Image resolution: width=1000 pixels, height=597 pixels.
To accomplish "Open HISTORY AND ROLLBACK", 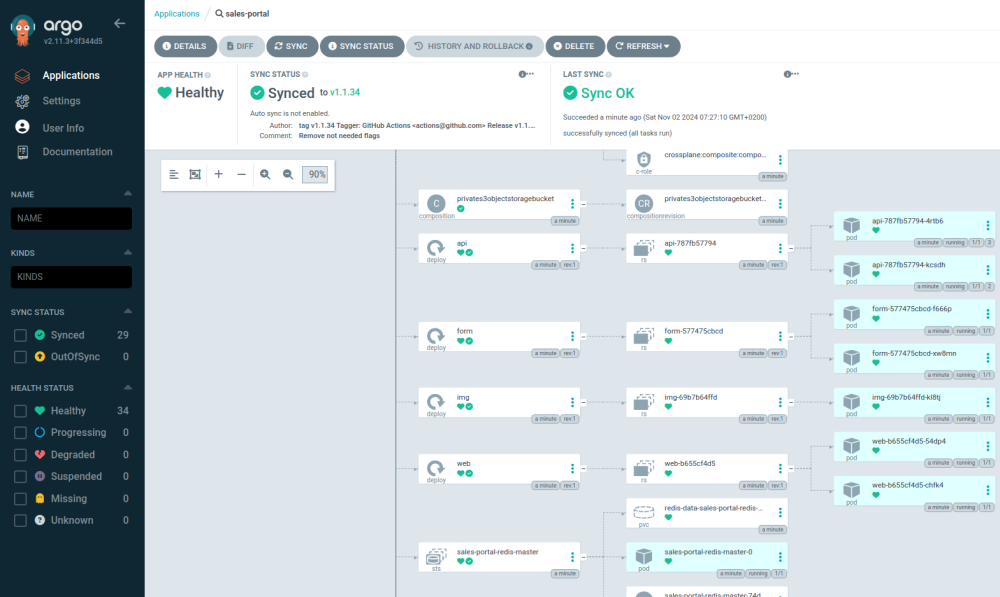I will click(474, 47).
